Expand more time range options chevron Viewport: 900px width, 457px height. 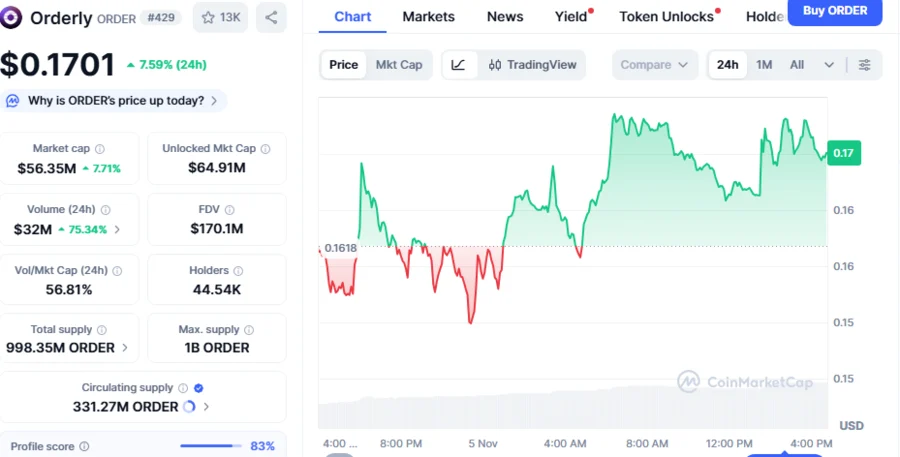(829, 65)
